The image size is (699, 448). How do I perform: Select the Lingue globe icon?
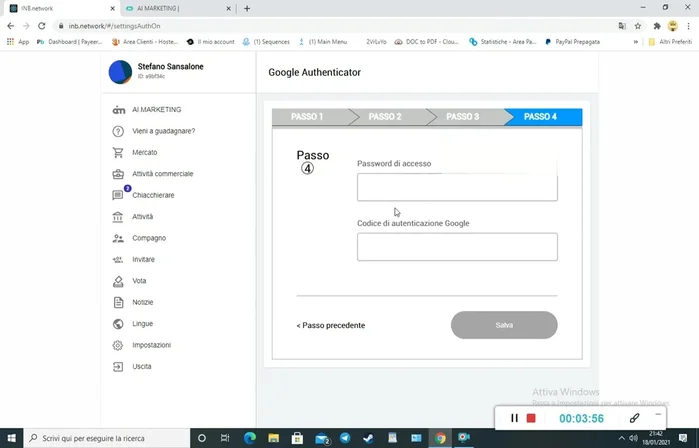point(119,324)
